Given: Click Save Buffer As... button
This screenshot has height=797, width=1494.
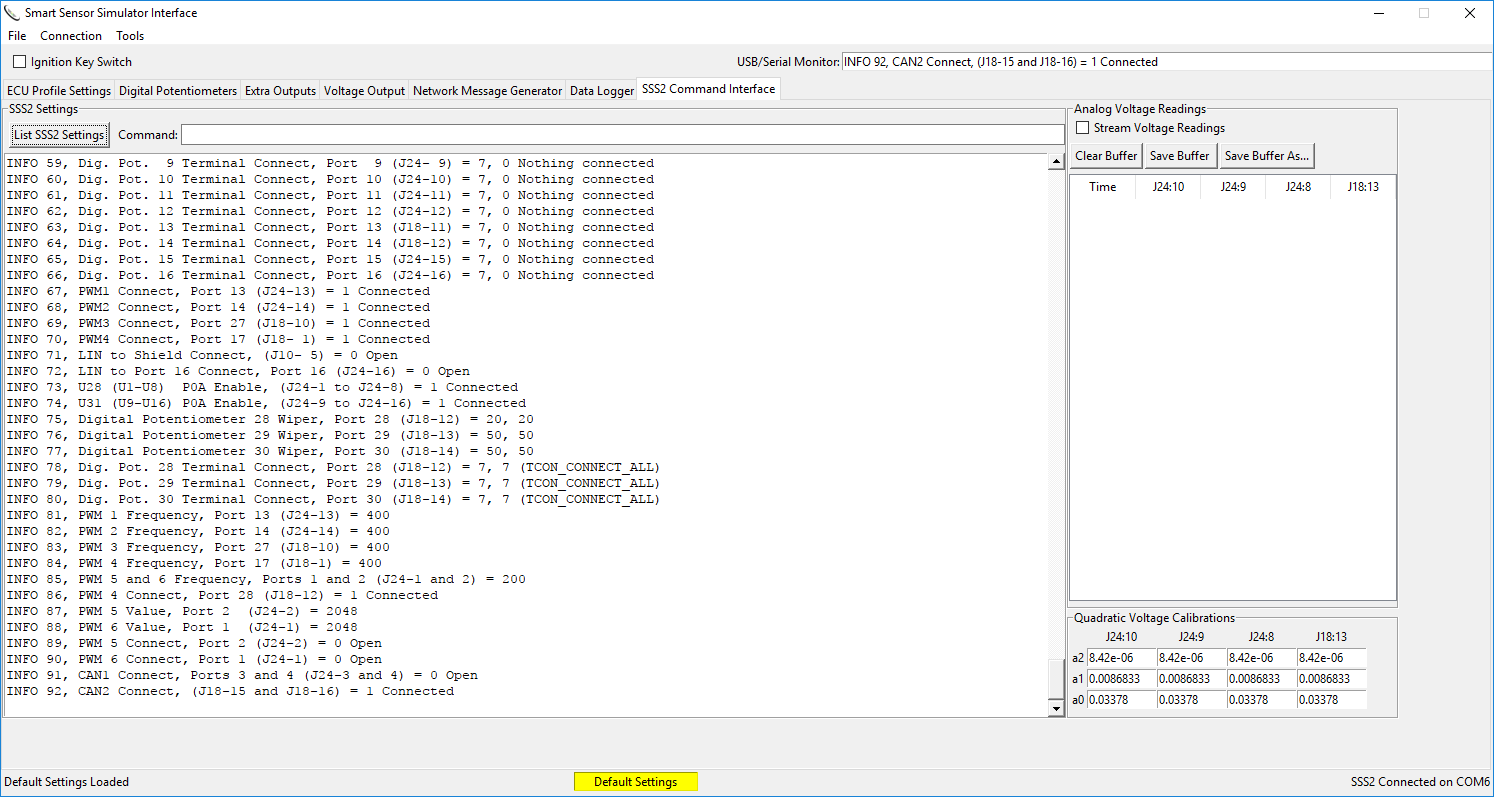Looking at the screenshot, I should tap(1267, 156).
